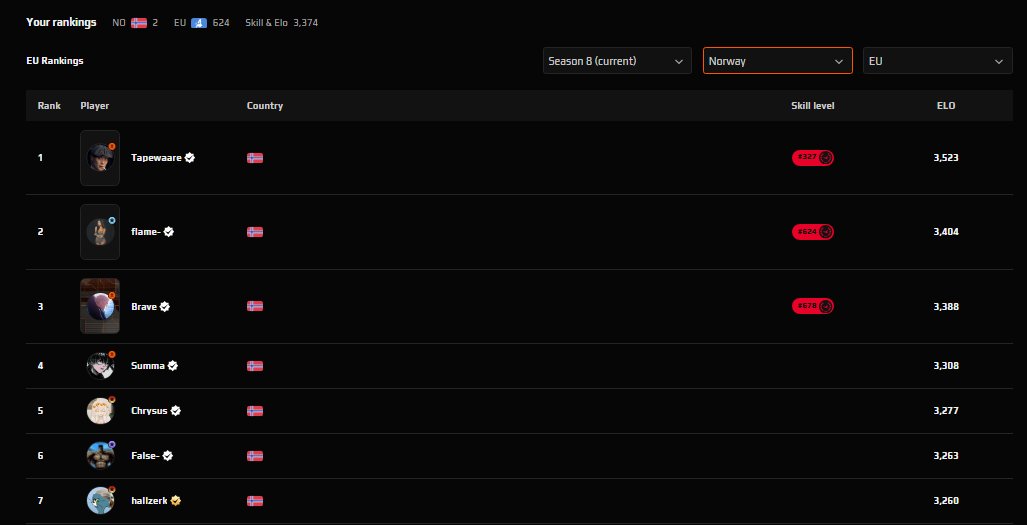Open Brave player profile link
Viewport: 1027px width, 525px height.
click(143, 306)
